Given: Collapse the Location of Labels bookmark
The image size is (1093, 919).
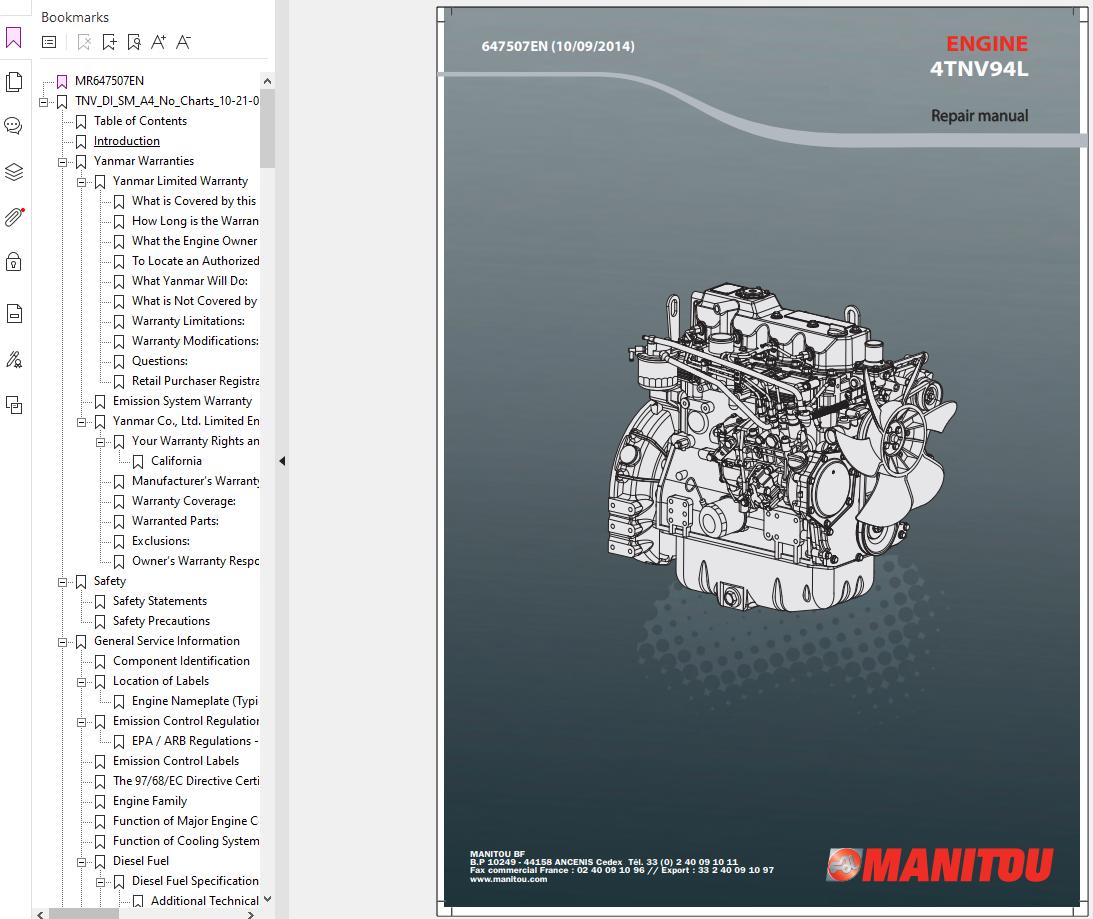Looking at the screenshot, I should (81, 682).
